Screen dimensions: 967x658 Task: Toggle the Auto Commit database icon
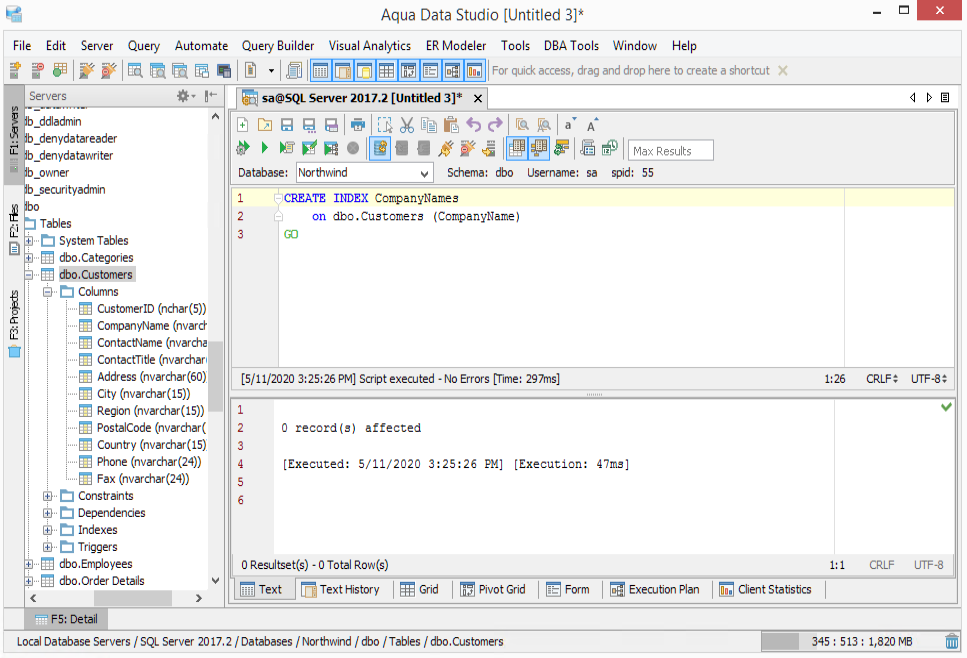coord(380,148)
